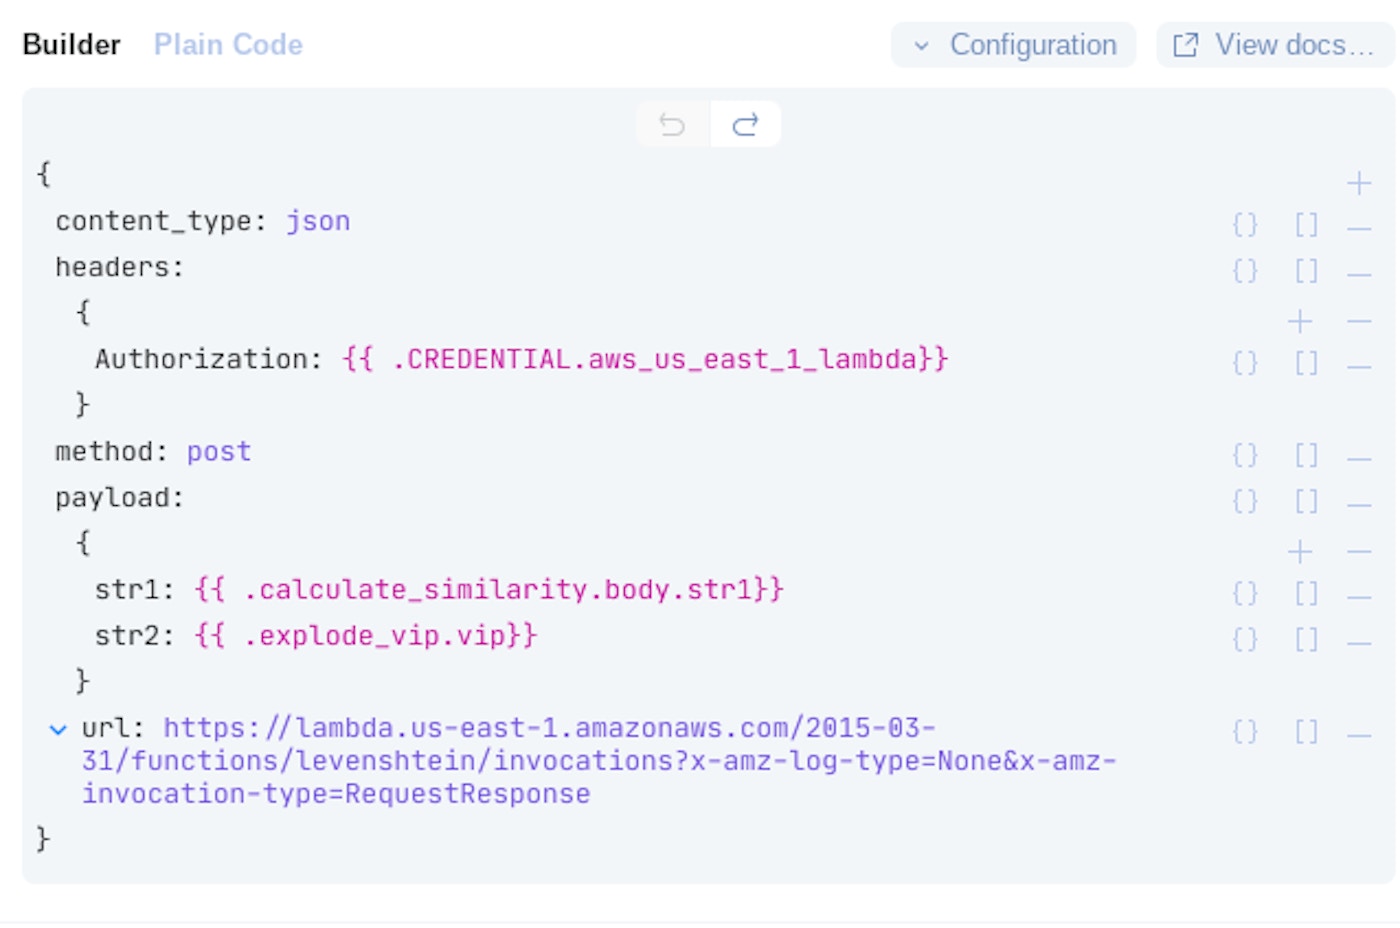Convert method value to an object
Screen dimensions: 1400x928
pos(1245,456)
